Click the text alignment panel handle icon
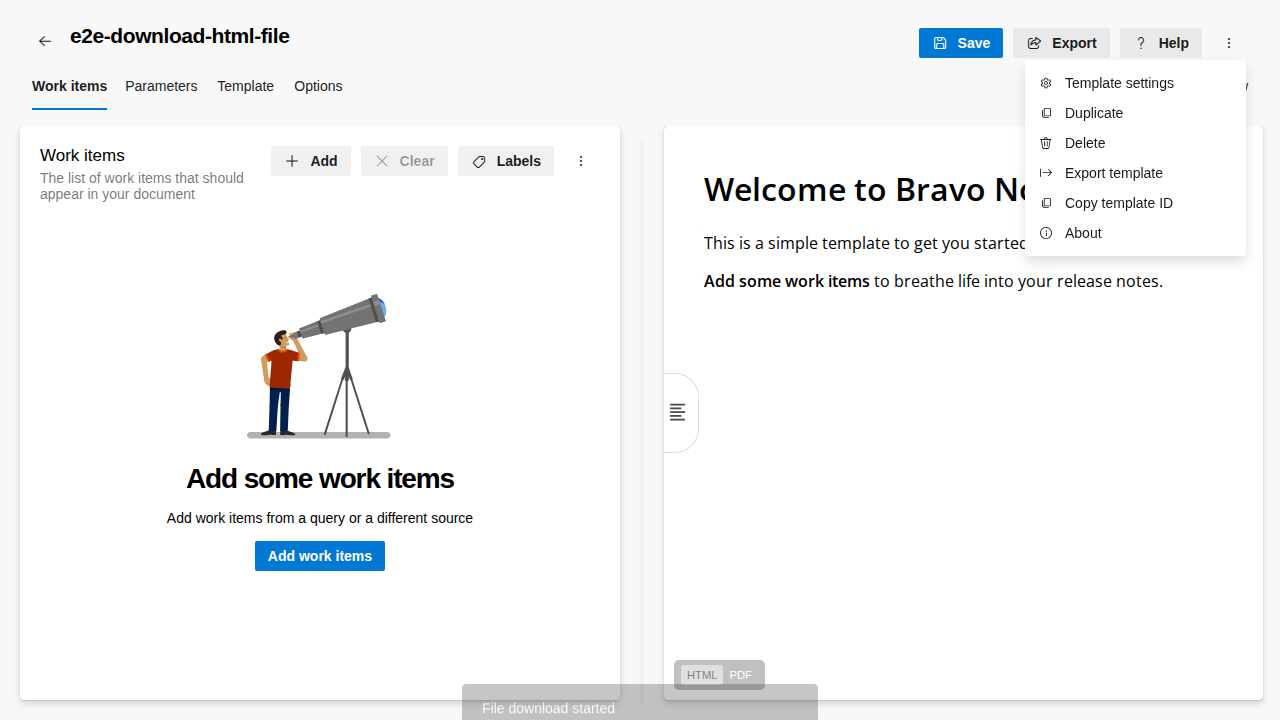 [678, 412]
